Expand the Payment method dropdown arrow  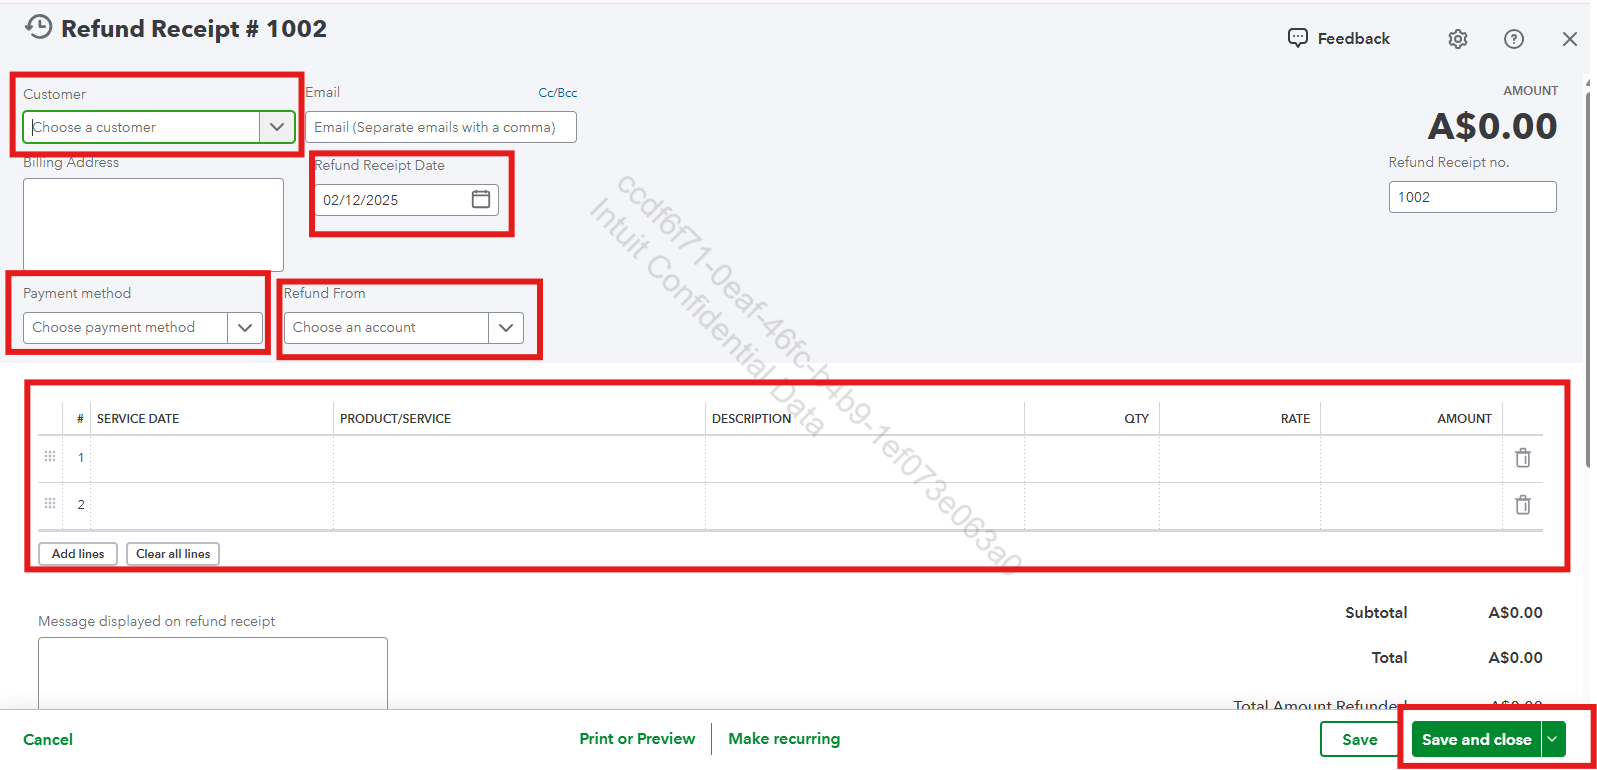pyautogui.click(x=245, y=328)
